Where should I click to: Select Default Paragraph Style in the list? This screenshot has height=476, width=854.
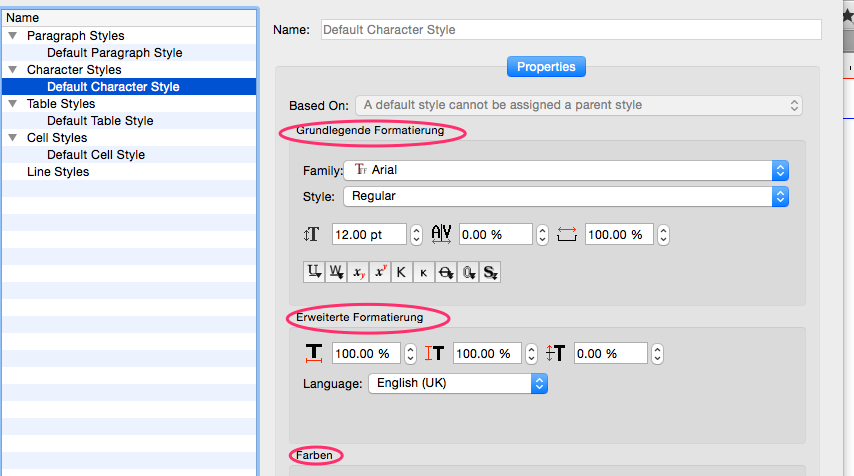[114, 53]
